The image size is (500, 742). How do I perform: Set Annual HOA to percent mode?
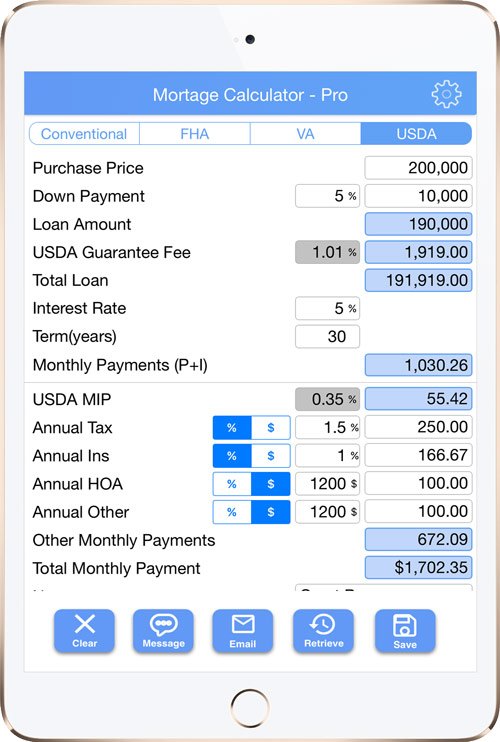[x=232, y=484]
